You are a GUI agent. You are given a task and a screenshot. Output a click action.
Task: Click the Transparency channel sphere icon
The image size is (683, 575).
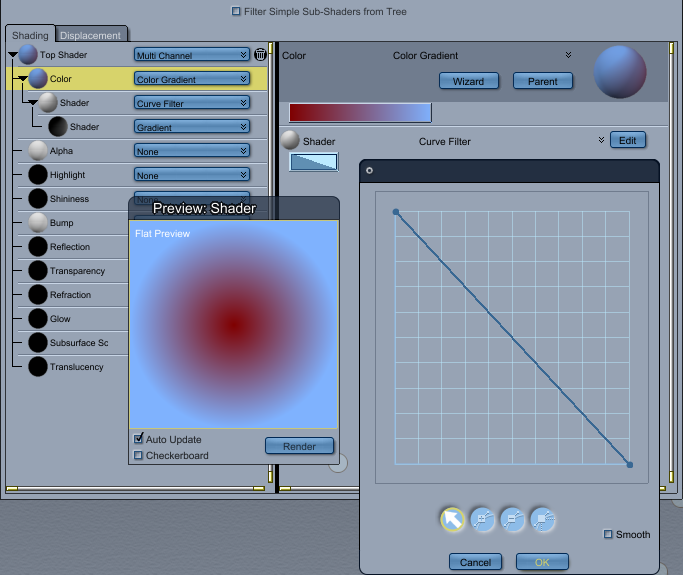[x=38, y=271]
